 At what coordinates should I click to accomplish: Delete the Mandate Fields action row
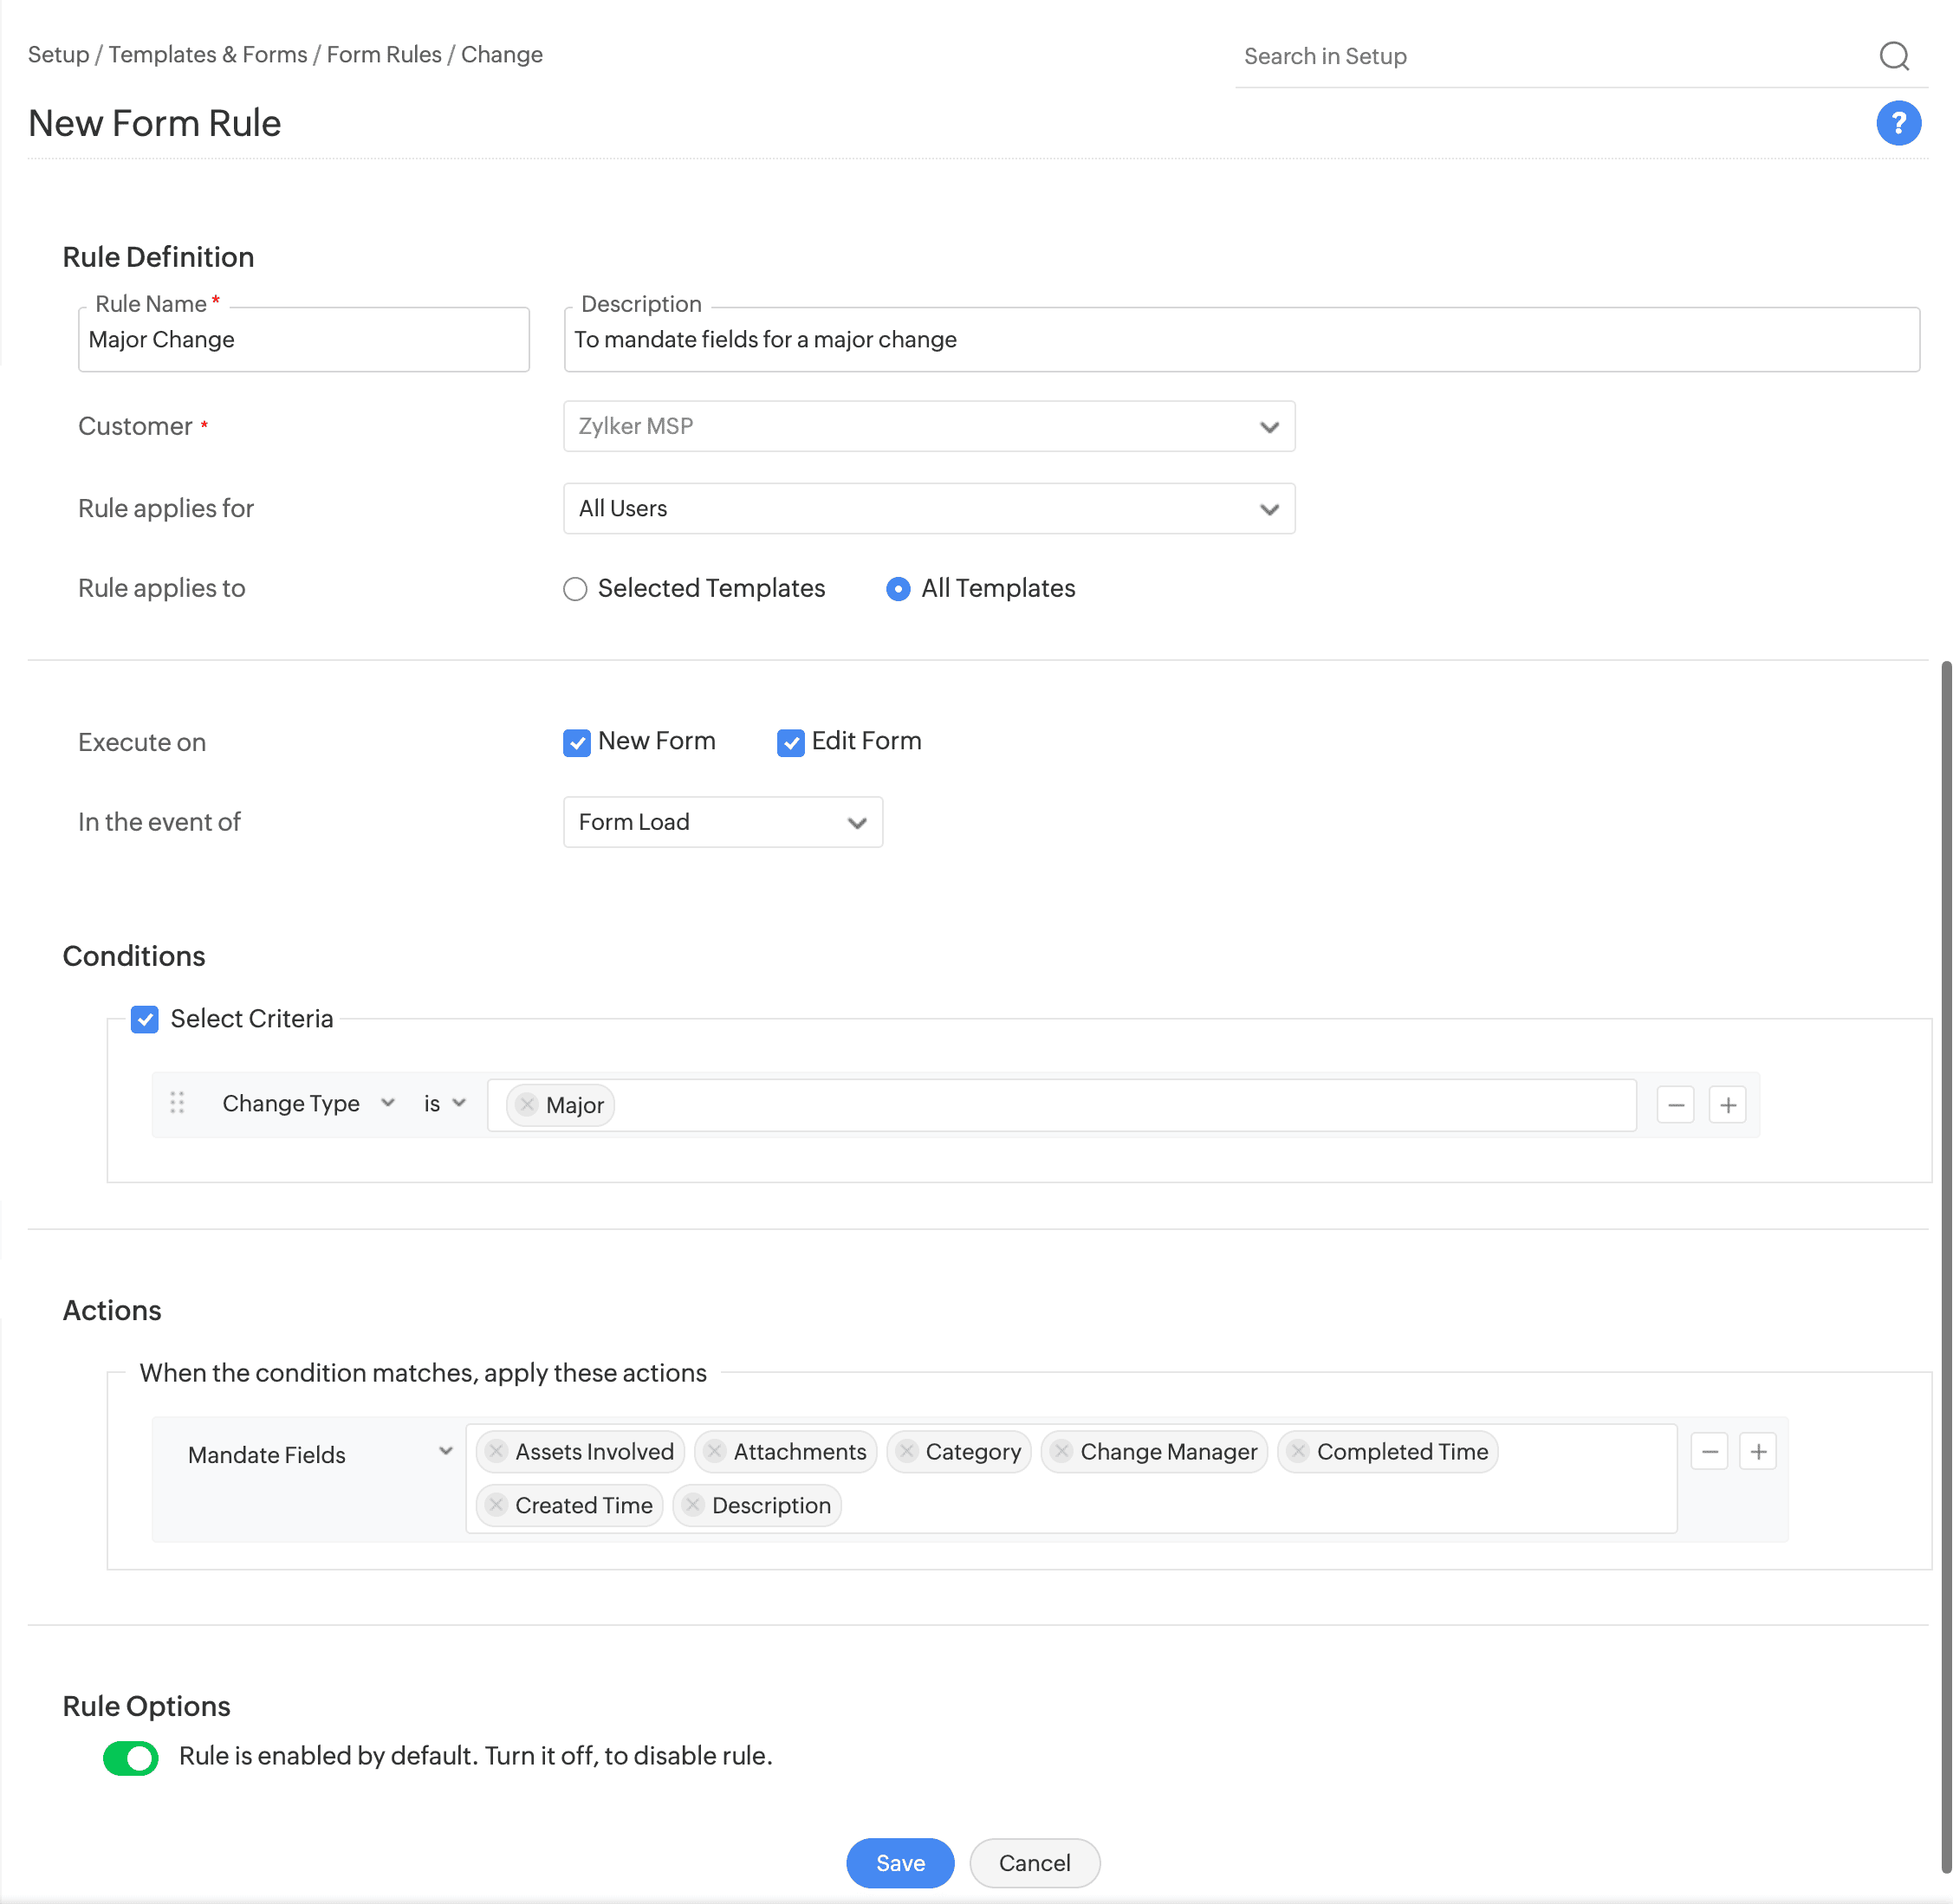tap(1709, 1451)
